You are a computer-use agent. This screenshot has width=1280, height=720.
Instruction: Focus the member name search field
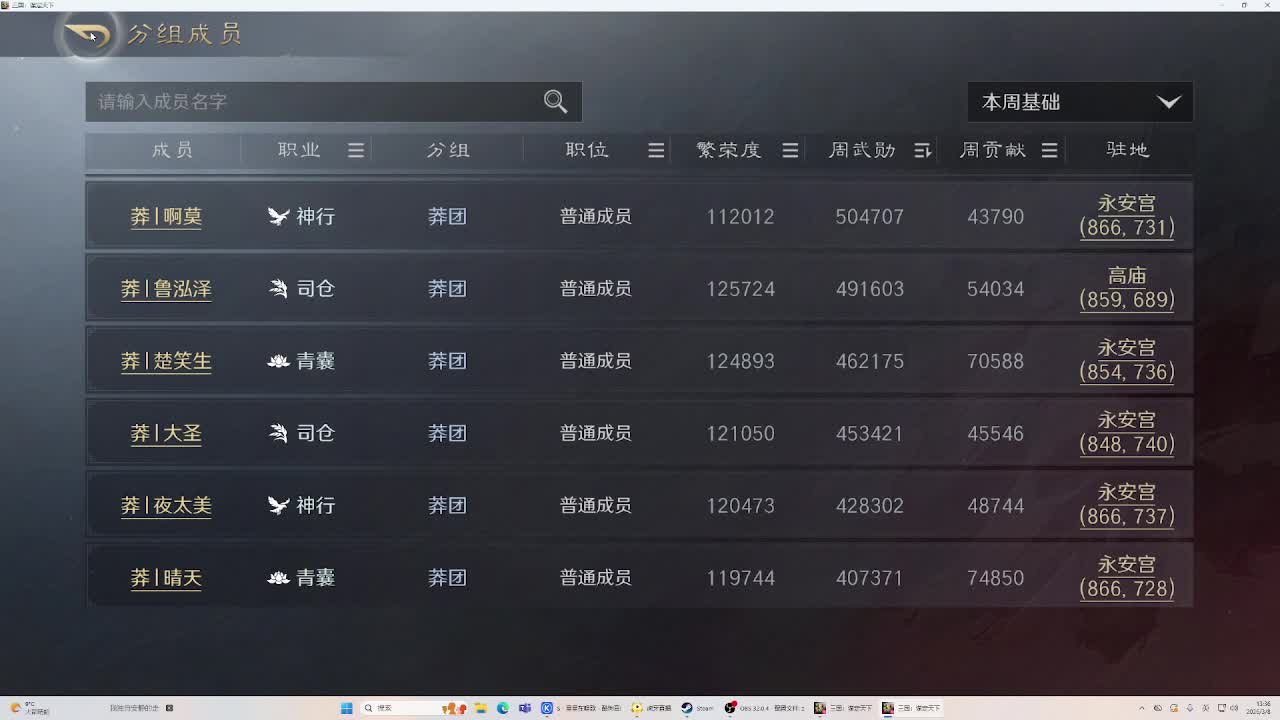pyautogui.click(x=310, y=102)
